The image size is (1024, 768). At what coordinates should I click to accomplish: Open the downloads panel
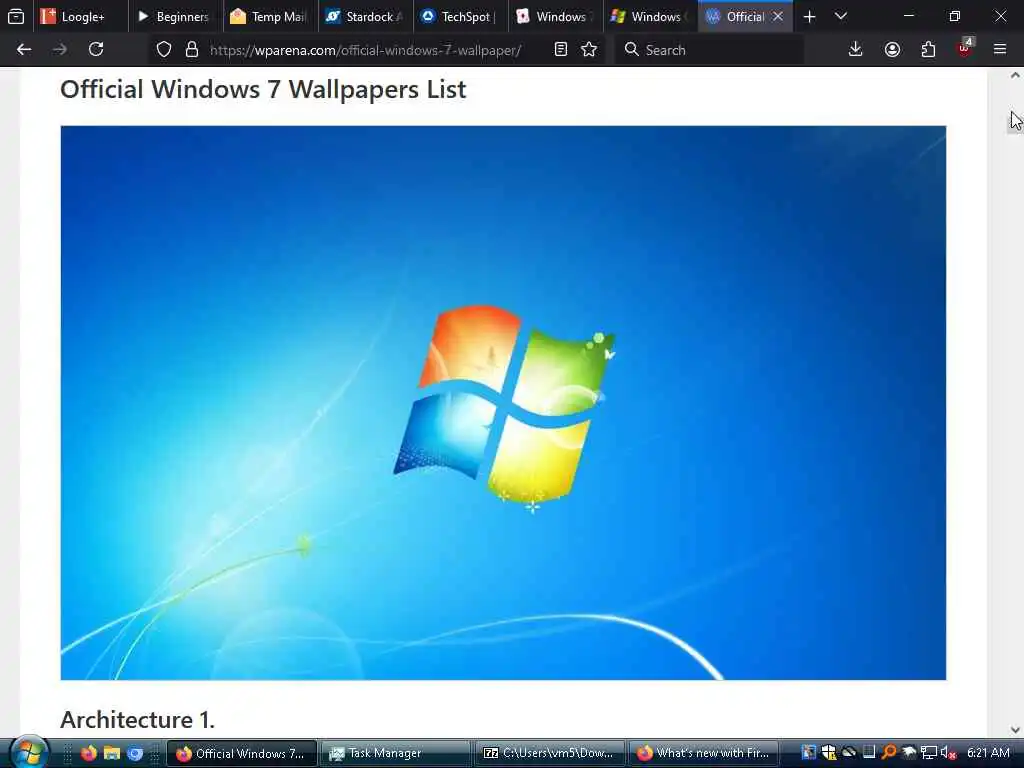[x=856, y=50]
